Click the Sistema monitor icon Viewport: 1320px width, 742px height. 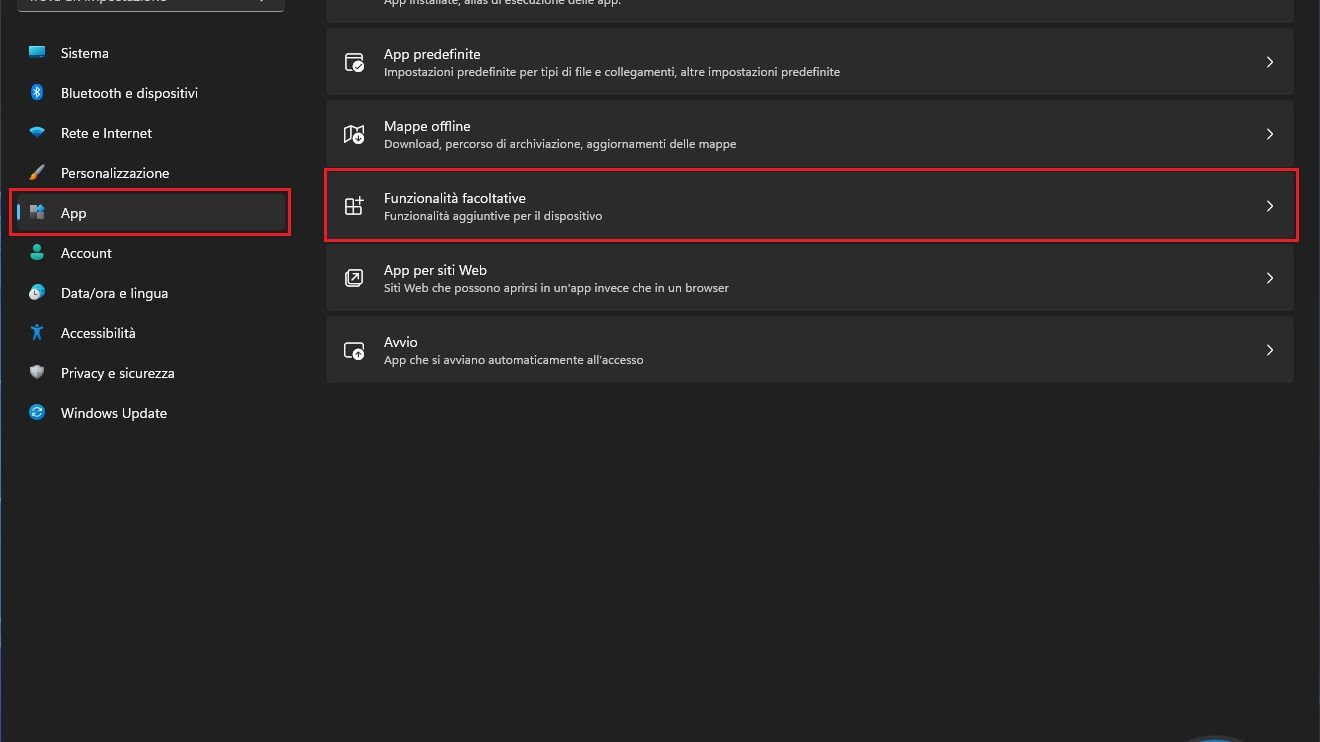tap(37, 53)
